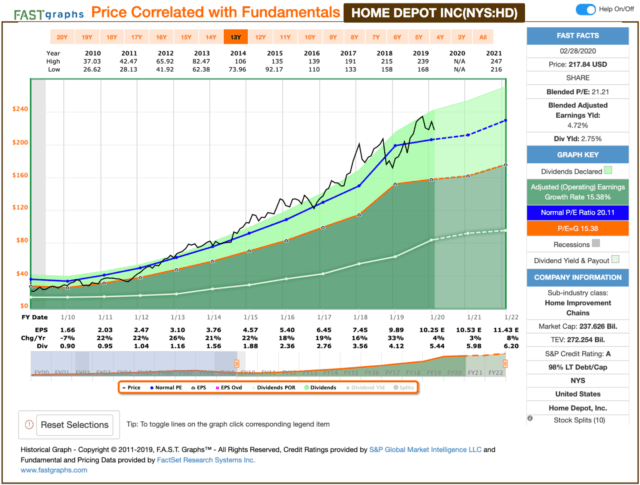The width and height of the screenshot is (640, 485).
Task: Toggle the Dividends legend item
Action: tap(321, 387)
